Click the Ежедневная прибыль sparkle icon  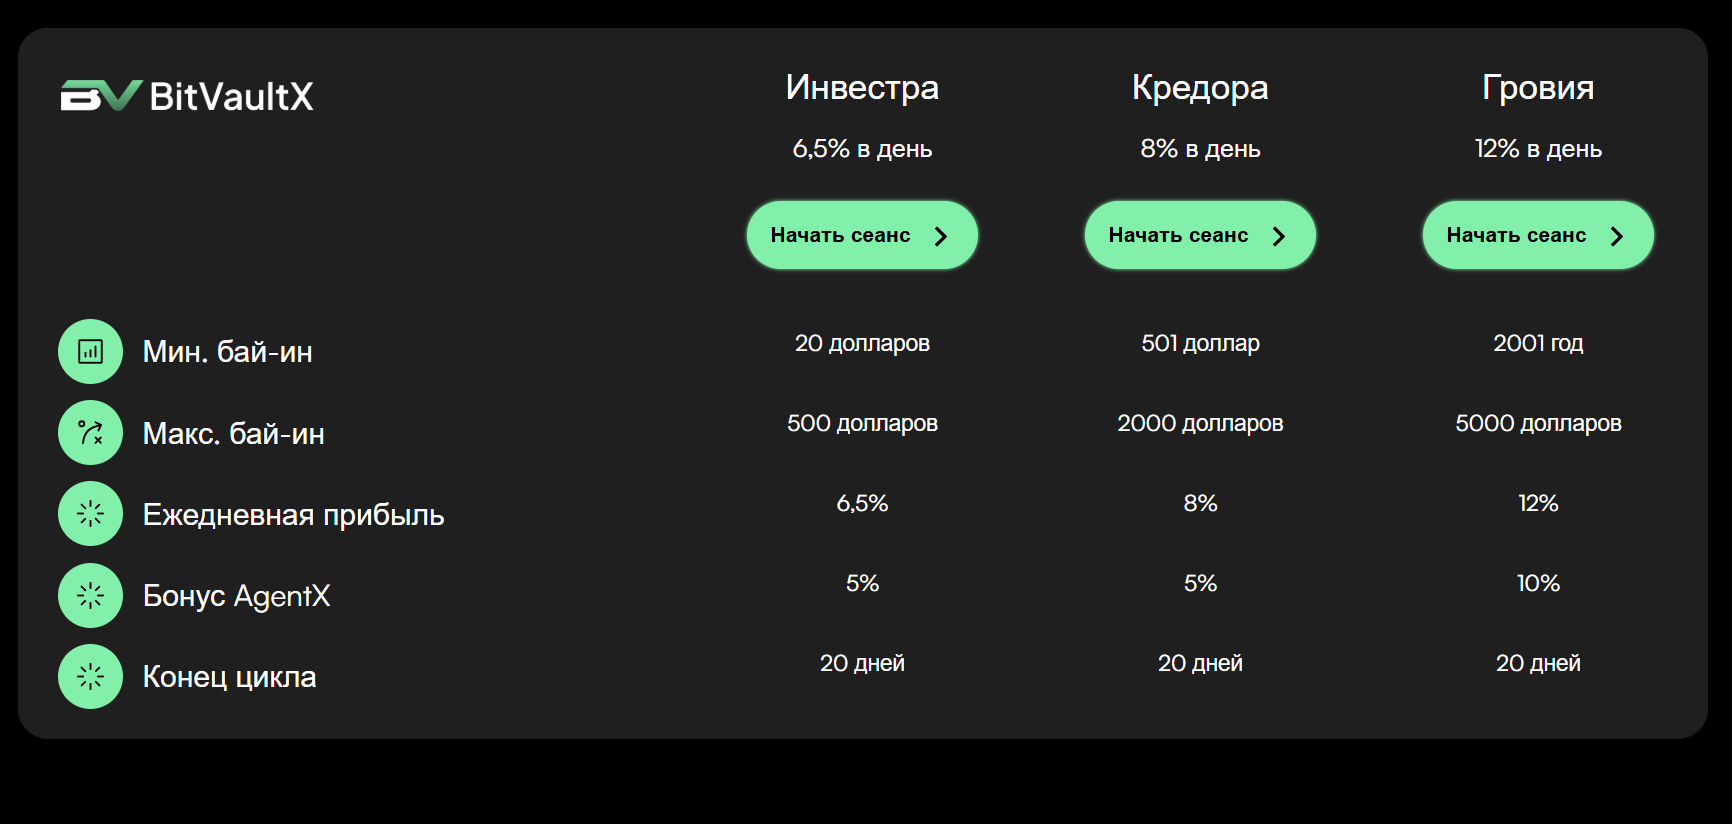(91, 514)
